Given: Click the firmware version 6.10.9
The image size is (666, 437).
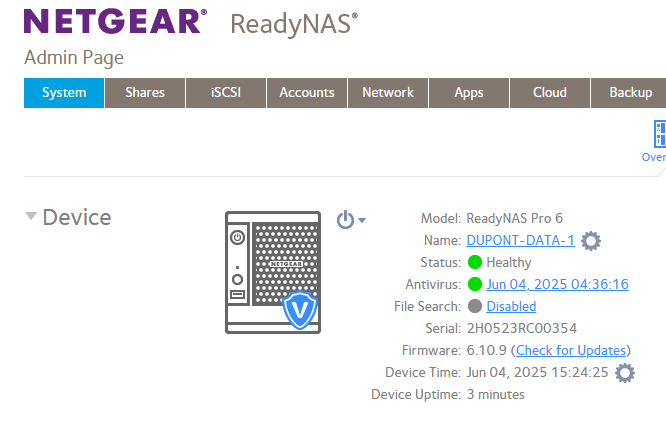Looking at the screenshot, I should tap(486, 350).
